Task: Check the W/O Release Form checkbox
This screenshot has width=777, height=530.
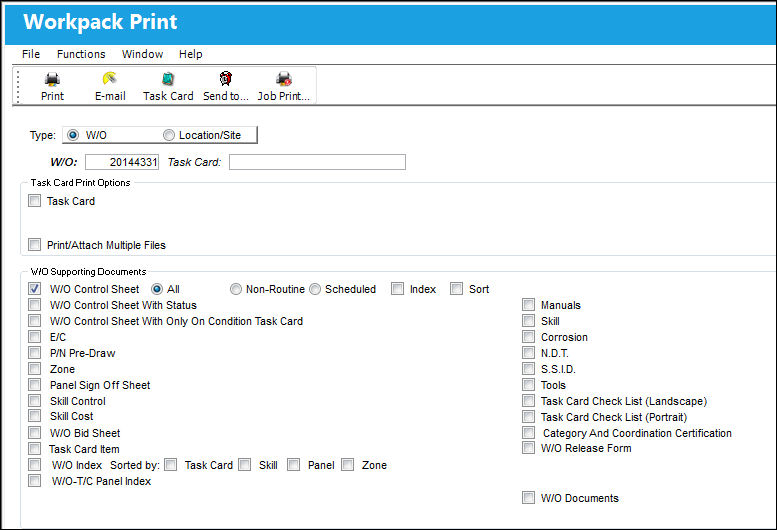Action: 528,447
